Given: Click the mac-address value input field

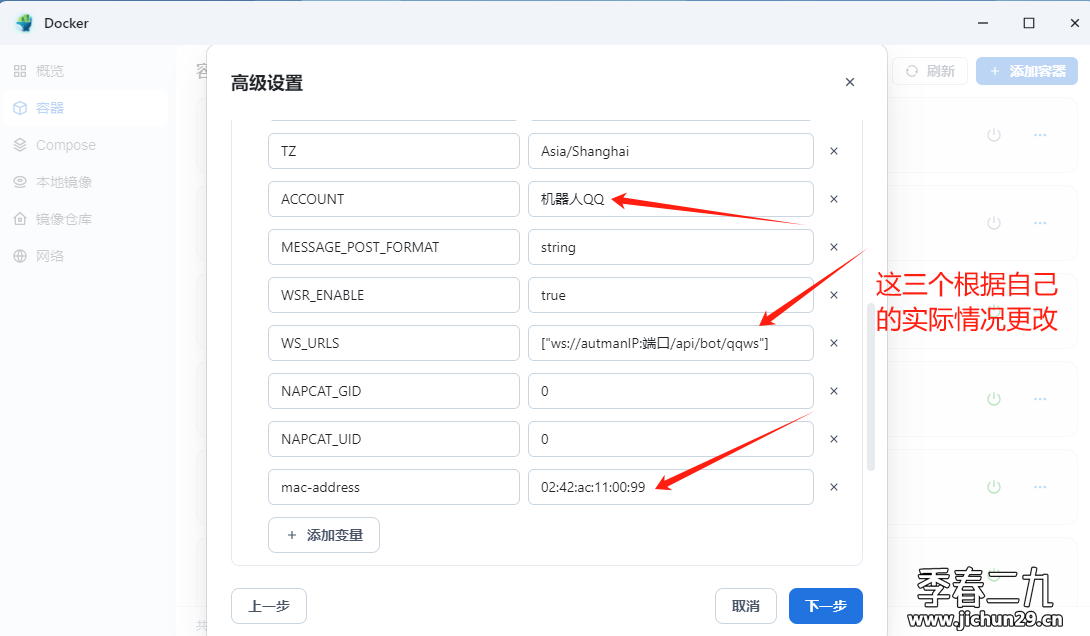Looking at the screenshot, I should point(670,487).
